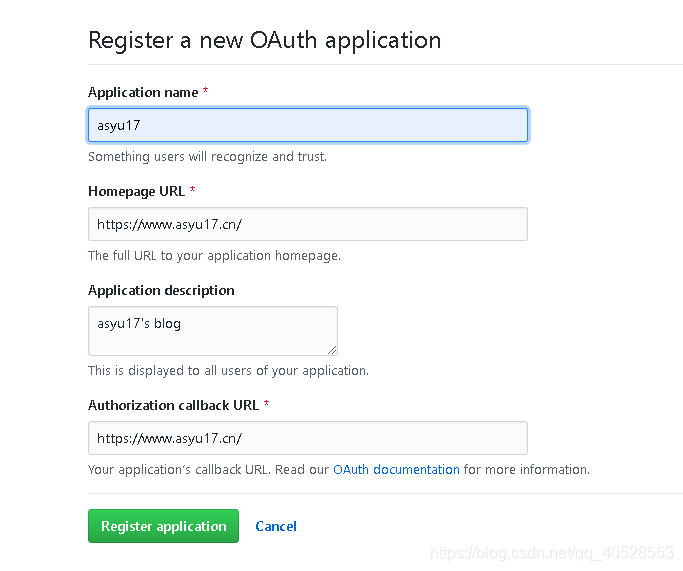Click the Application name input field
The width and height of the screenshot is (683, 571).
click(x=308, y=125)
